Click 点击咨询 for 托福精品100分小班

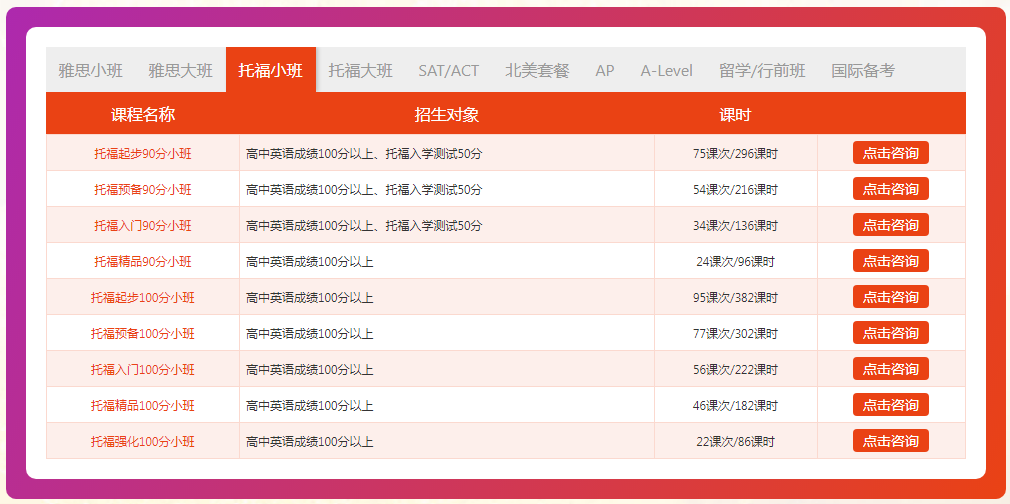[x=891, y=405]
